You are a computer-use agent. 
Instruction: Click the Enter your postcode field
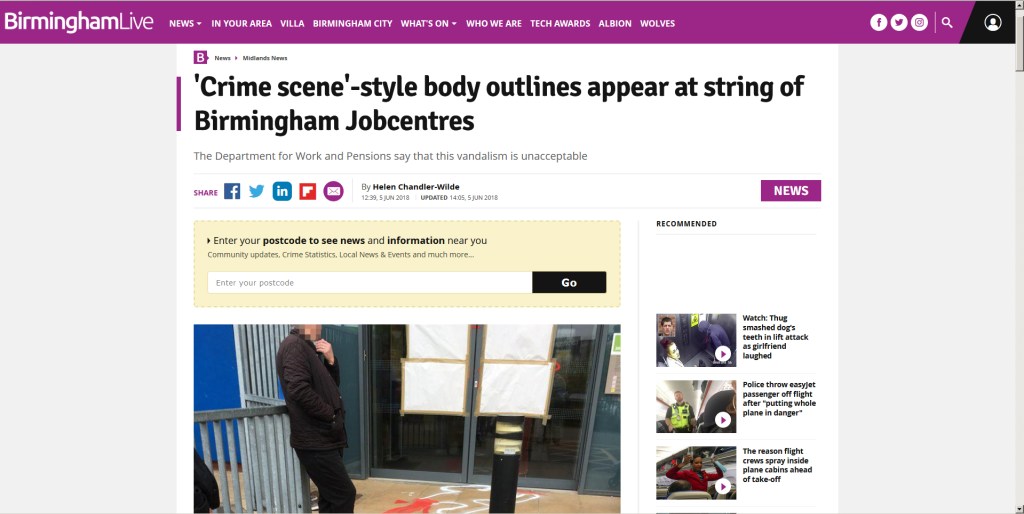tap(370, 282)
